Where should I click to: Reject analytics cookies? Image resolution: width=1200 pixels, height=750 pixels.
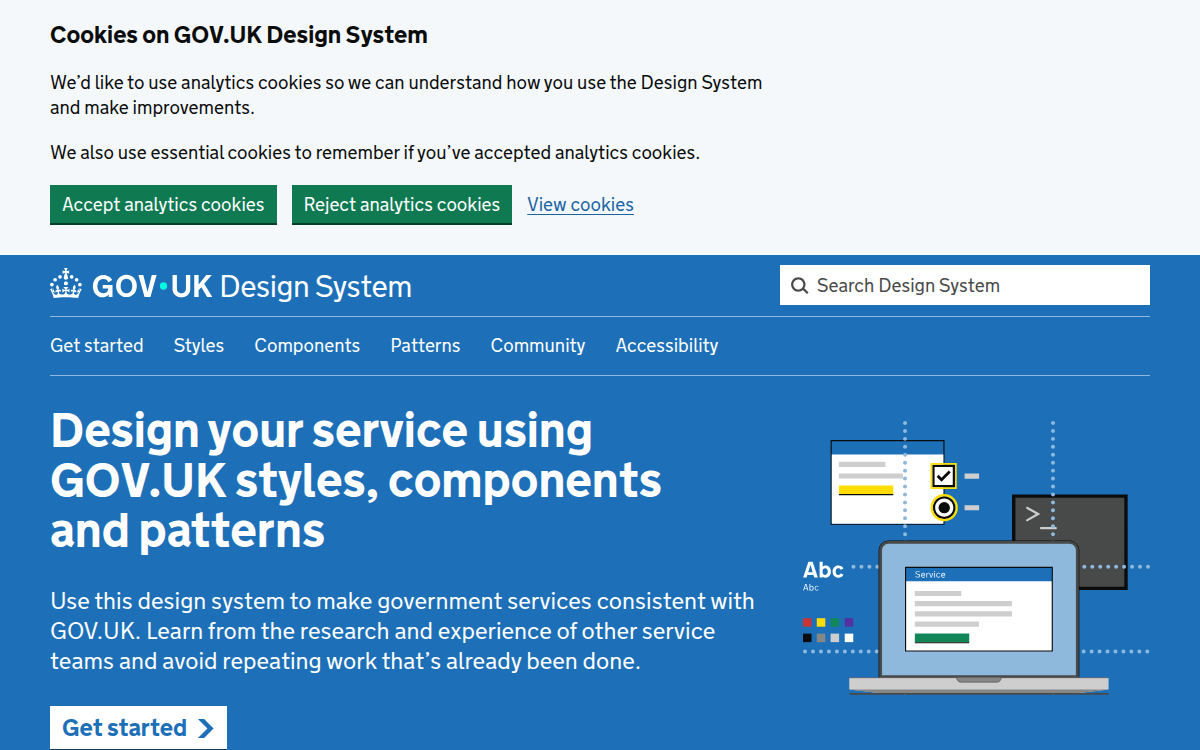402,204
